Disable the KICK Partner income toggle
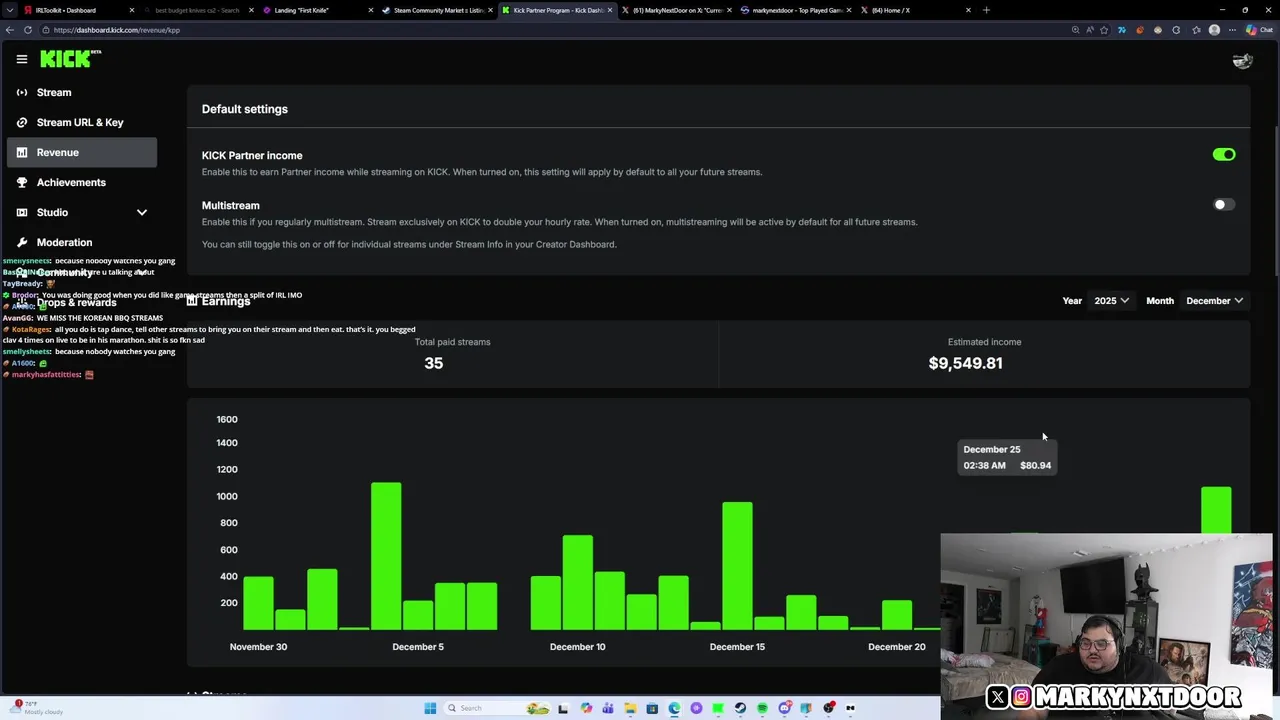Viewport: 1280px width, 720px height. click(x=1224, y=155)
